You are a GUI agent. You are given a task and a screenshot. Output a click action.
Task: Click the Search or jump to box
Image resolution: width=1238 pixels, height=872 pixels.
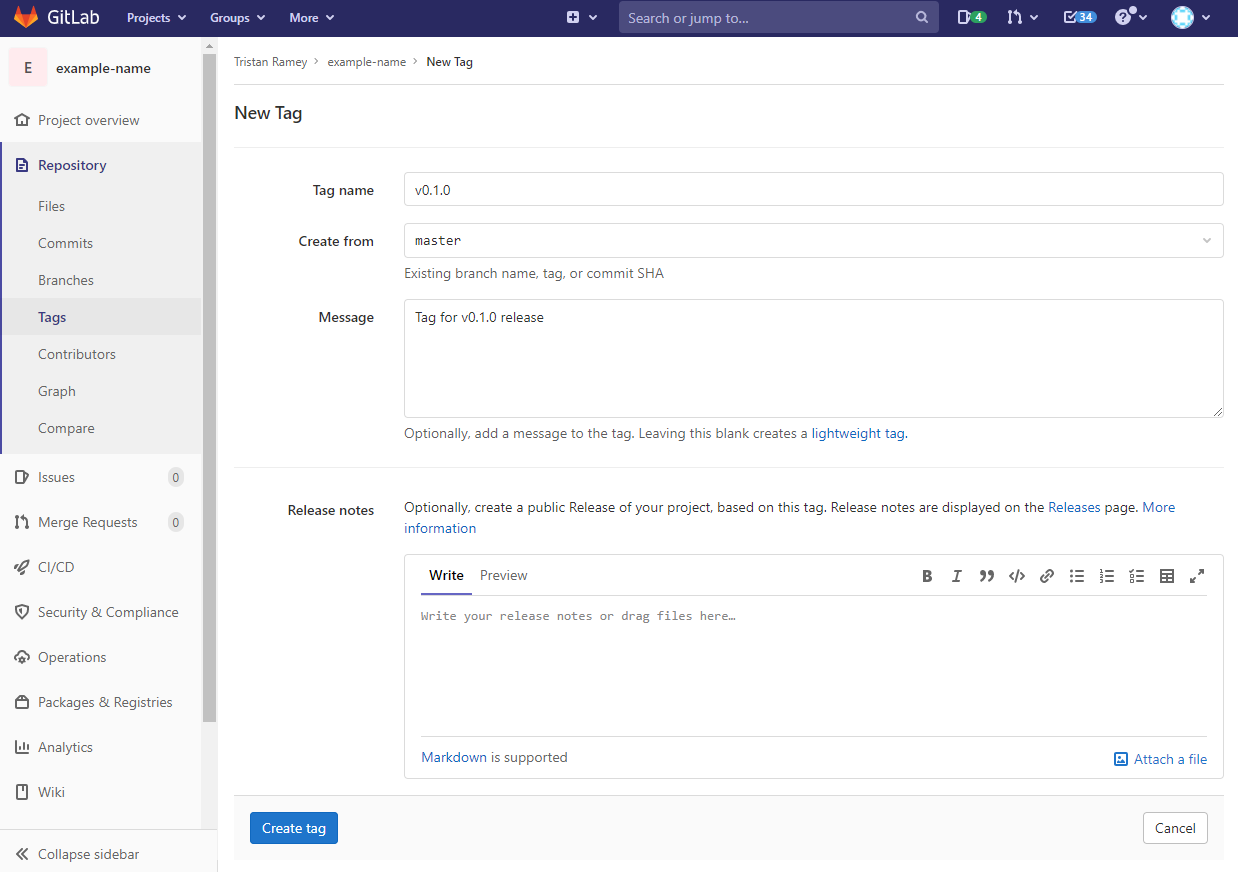click(x=768, y=18)
